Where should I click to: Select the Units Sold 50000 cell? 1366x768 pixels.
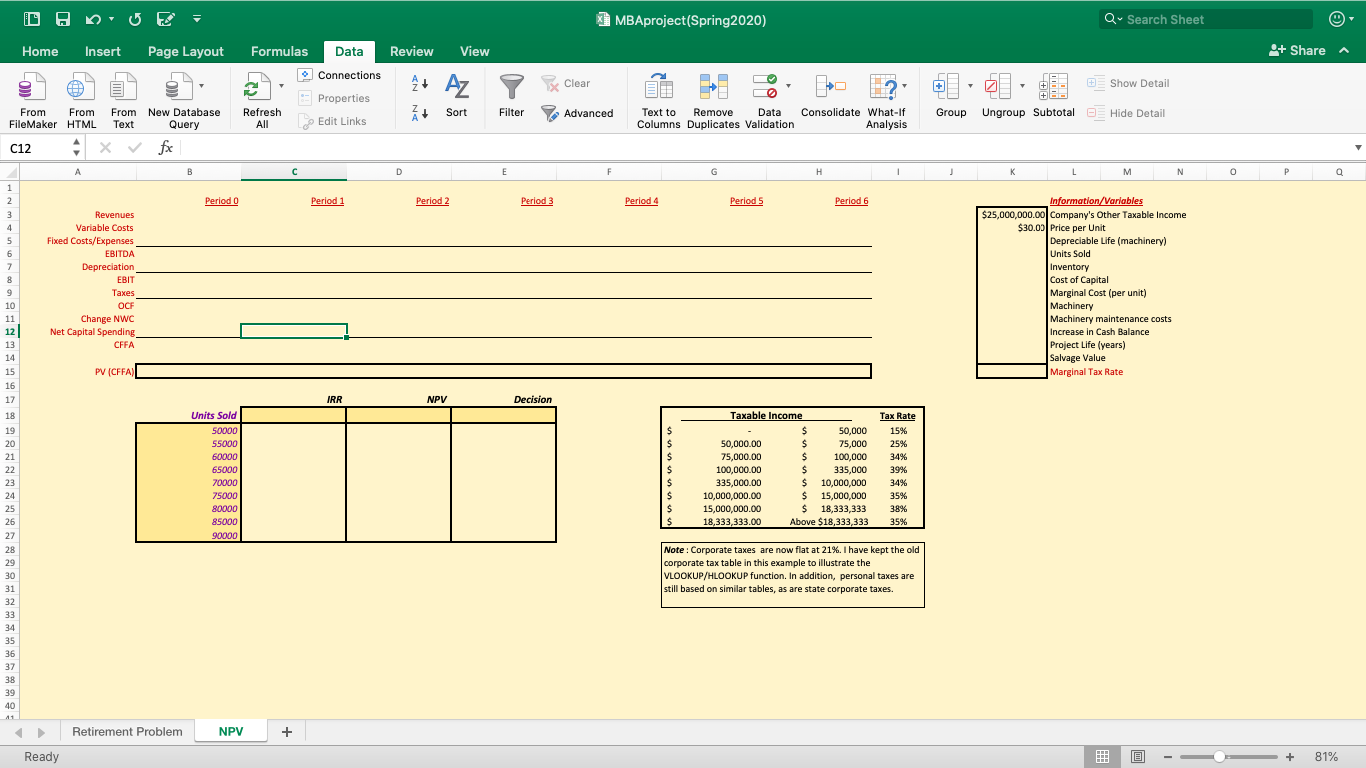pos(188,430)
